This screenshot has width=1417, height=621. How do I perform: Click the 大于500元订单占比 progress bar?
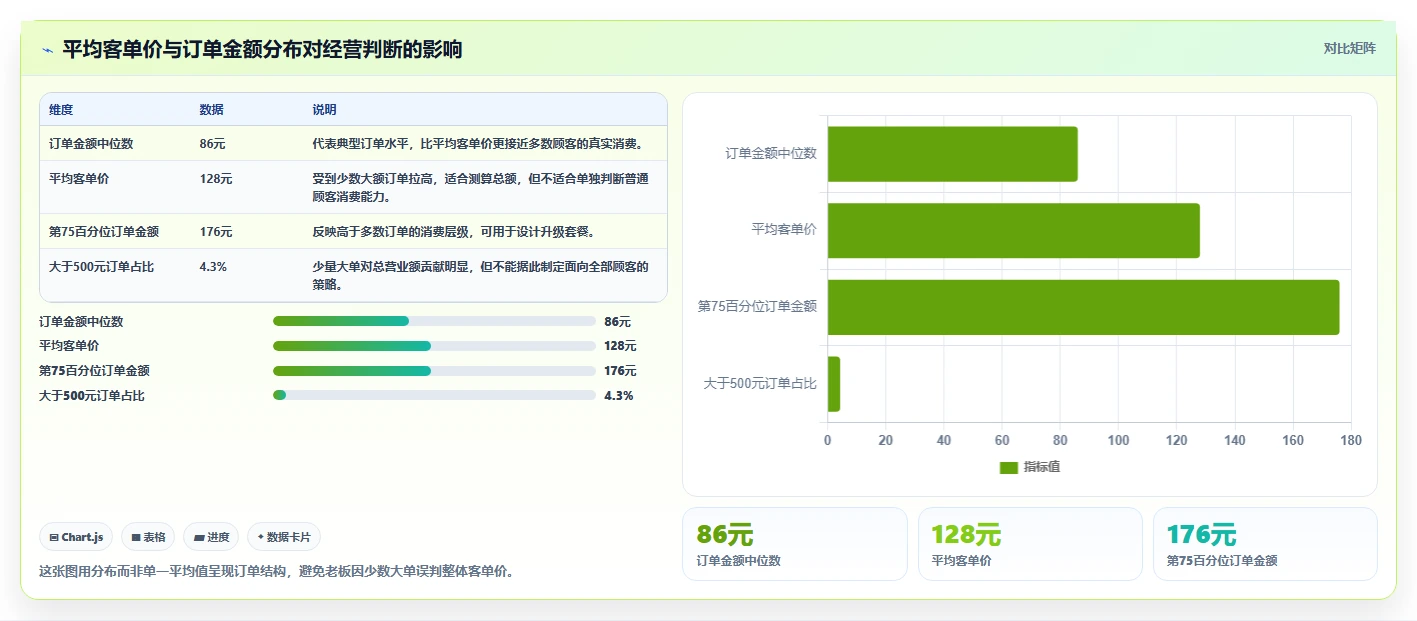434,395
